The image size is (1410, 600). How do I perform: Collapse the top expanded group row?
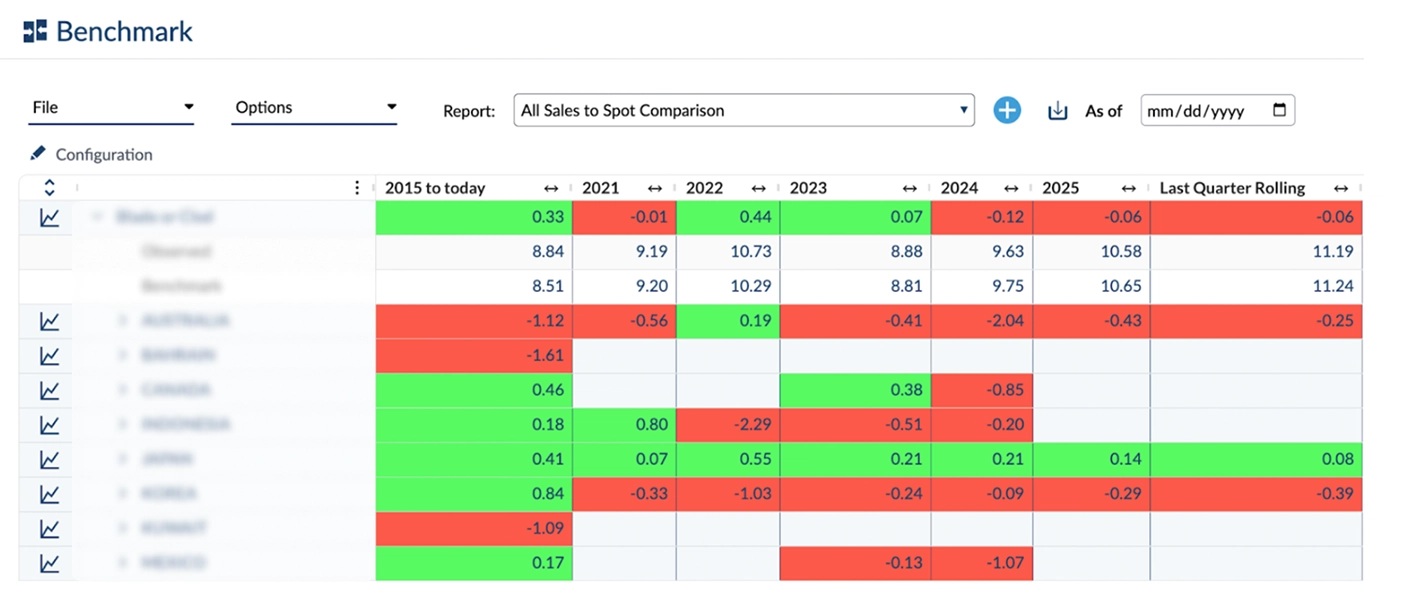pos(95,216)
